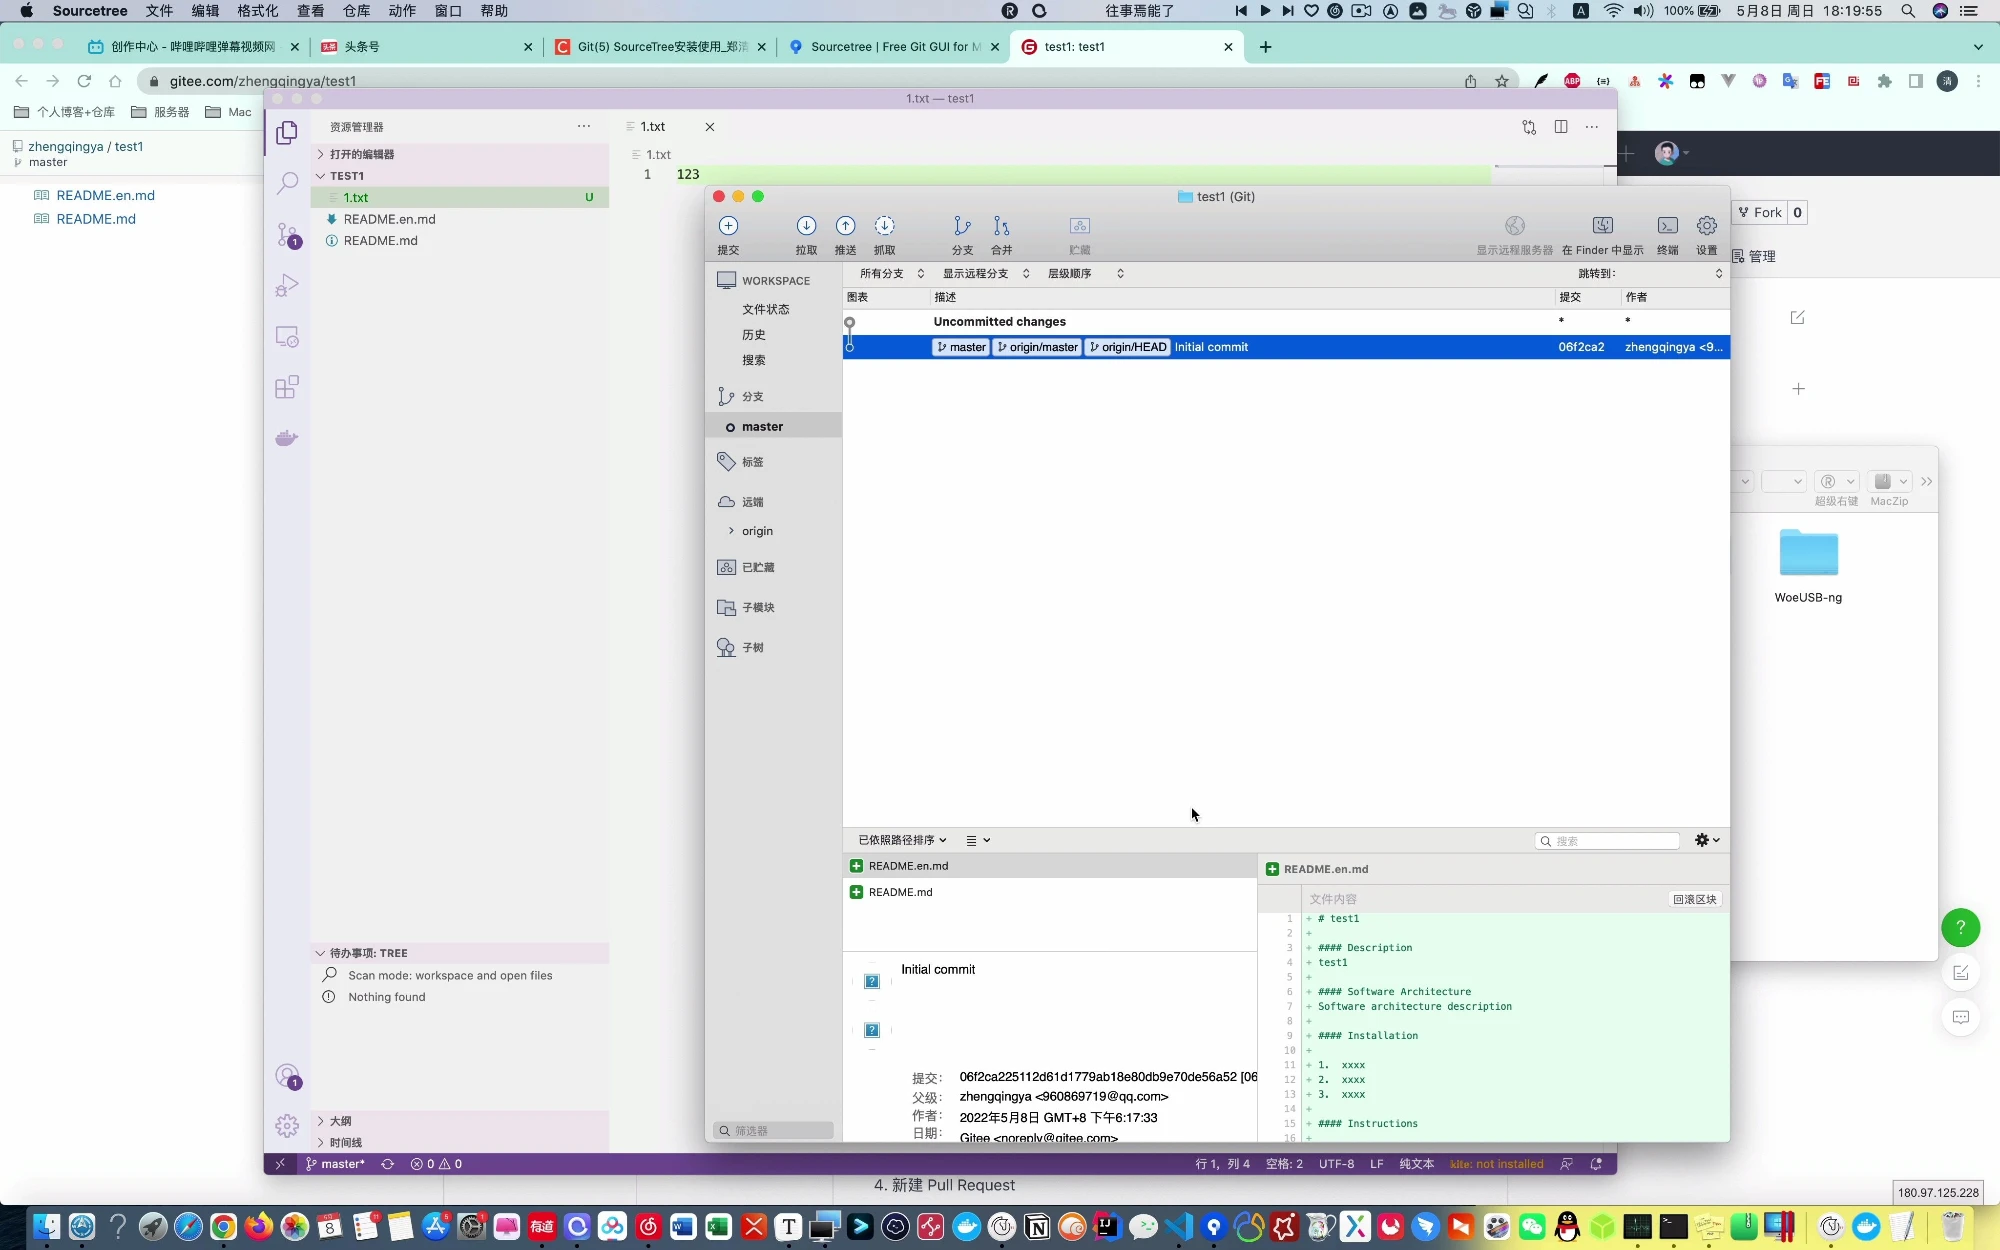Open Sourcetree Settings (设置) gear icon
2000x1250 pixels.
[x=1707, y=226]
